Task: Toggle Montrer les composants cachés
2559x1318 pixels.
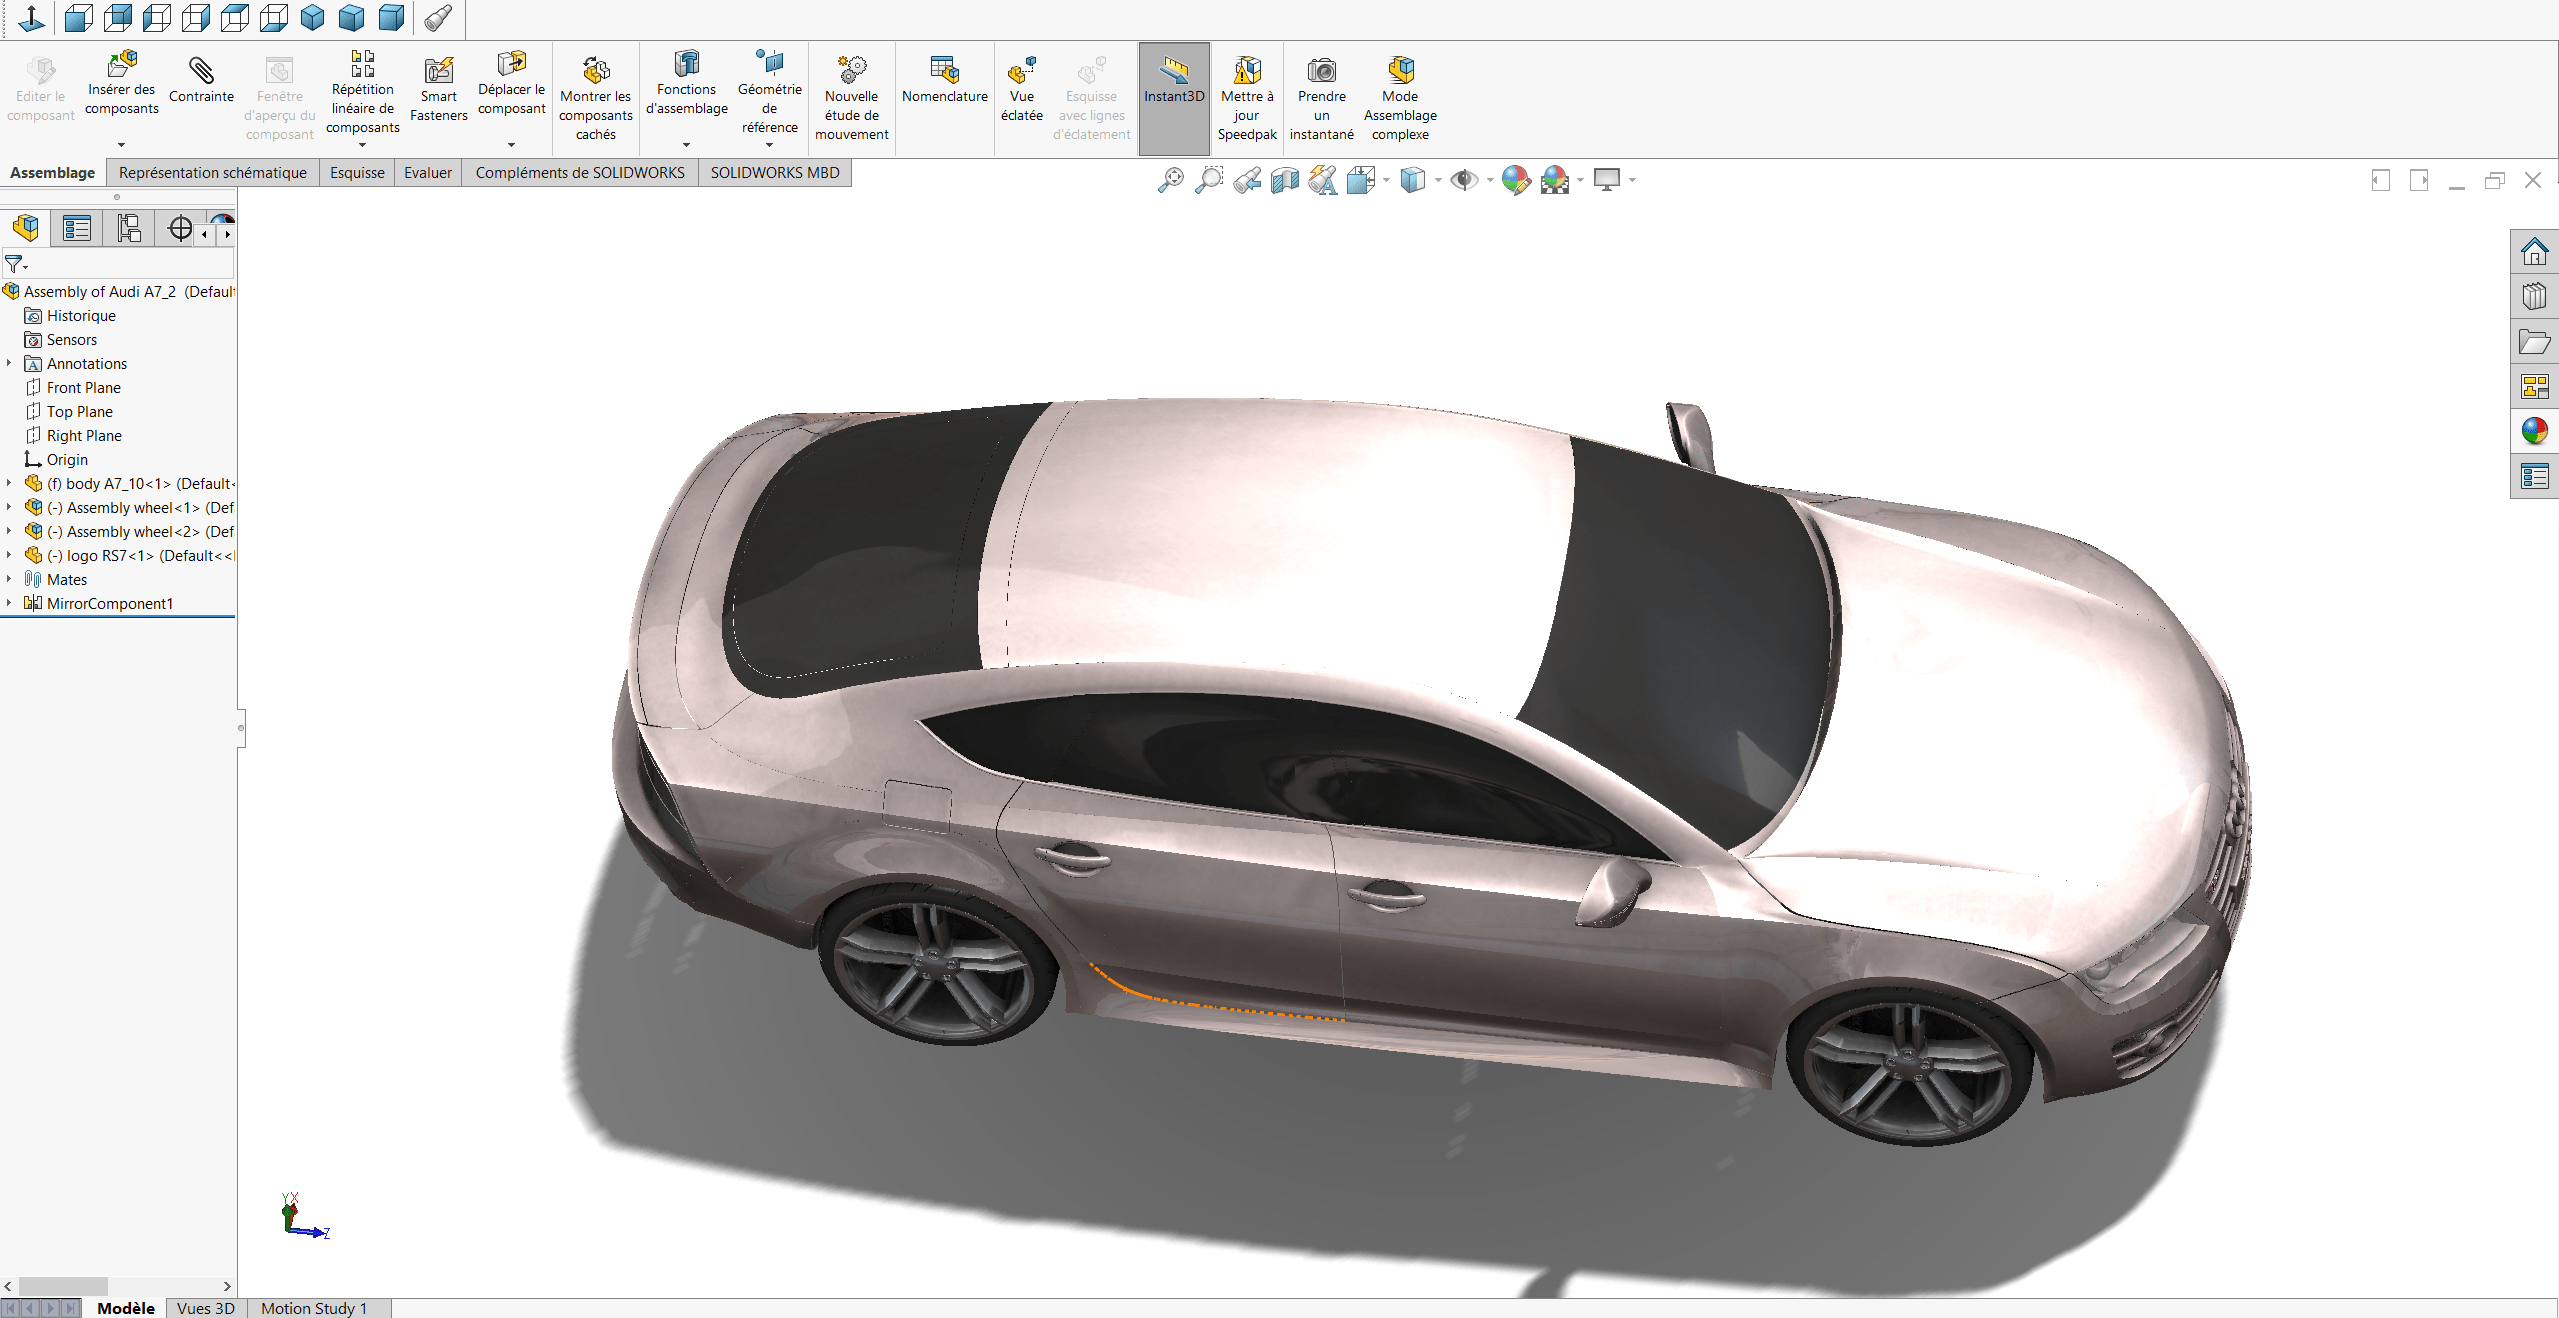Action: click(596, 98)
